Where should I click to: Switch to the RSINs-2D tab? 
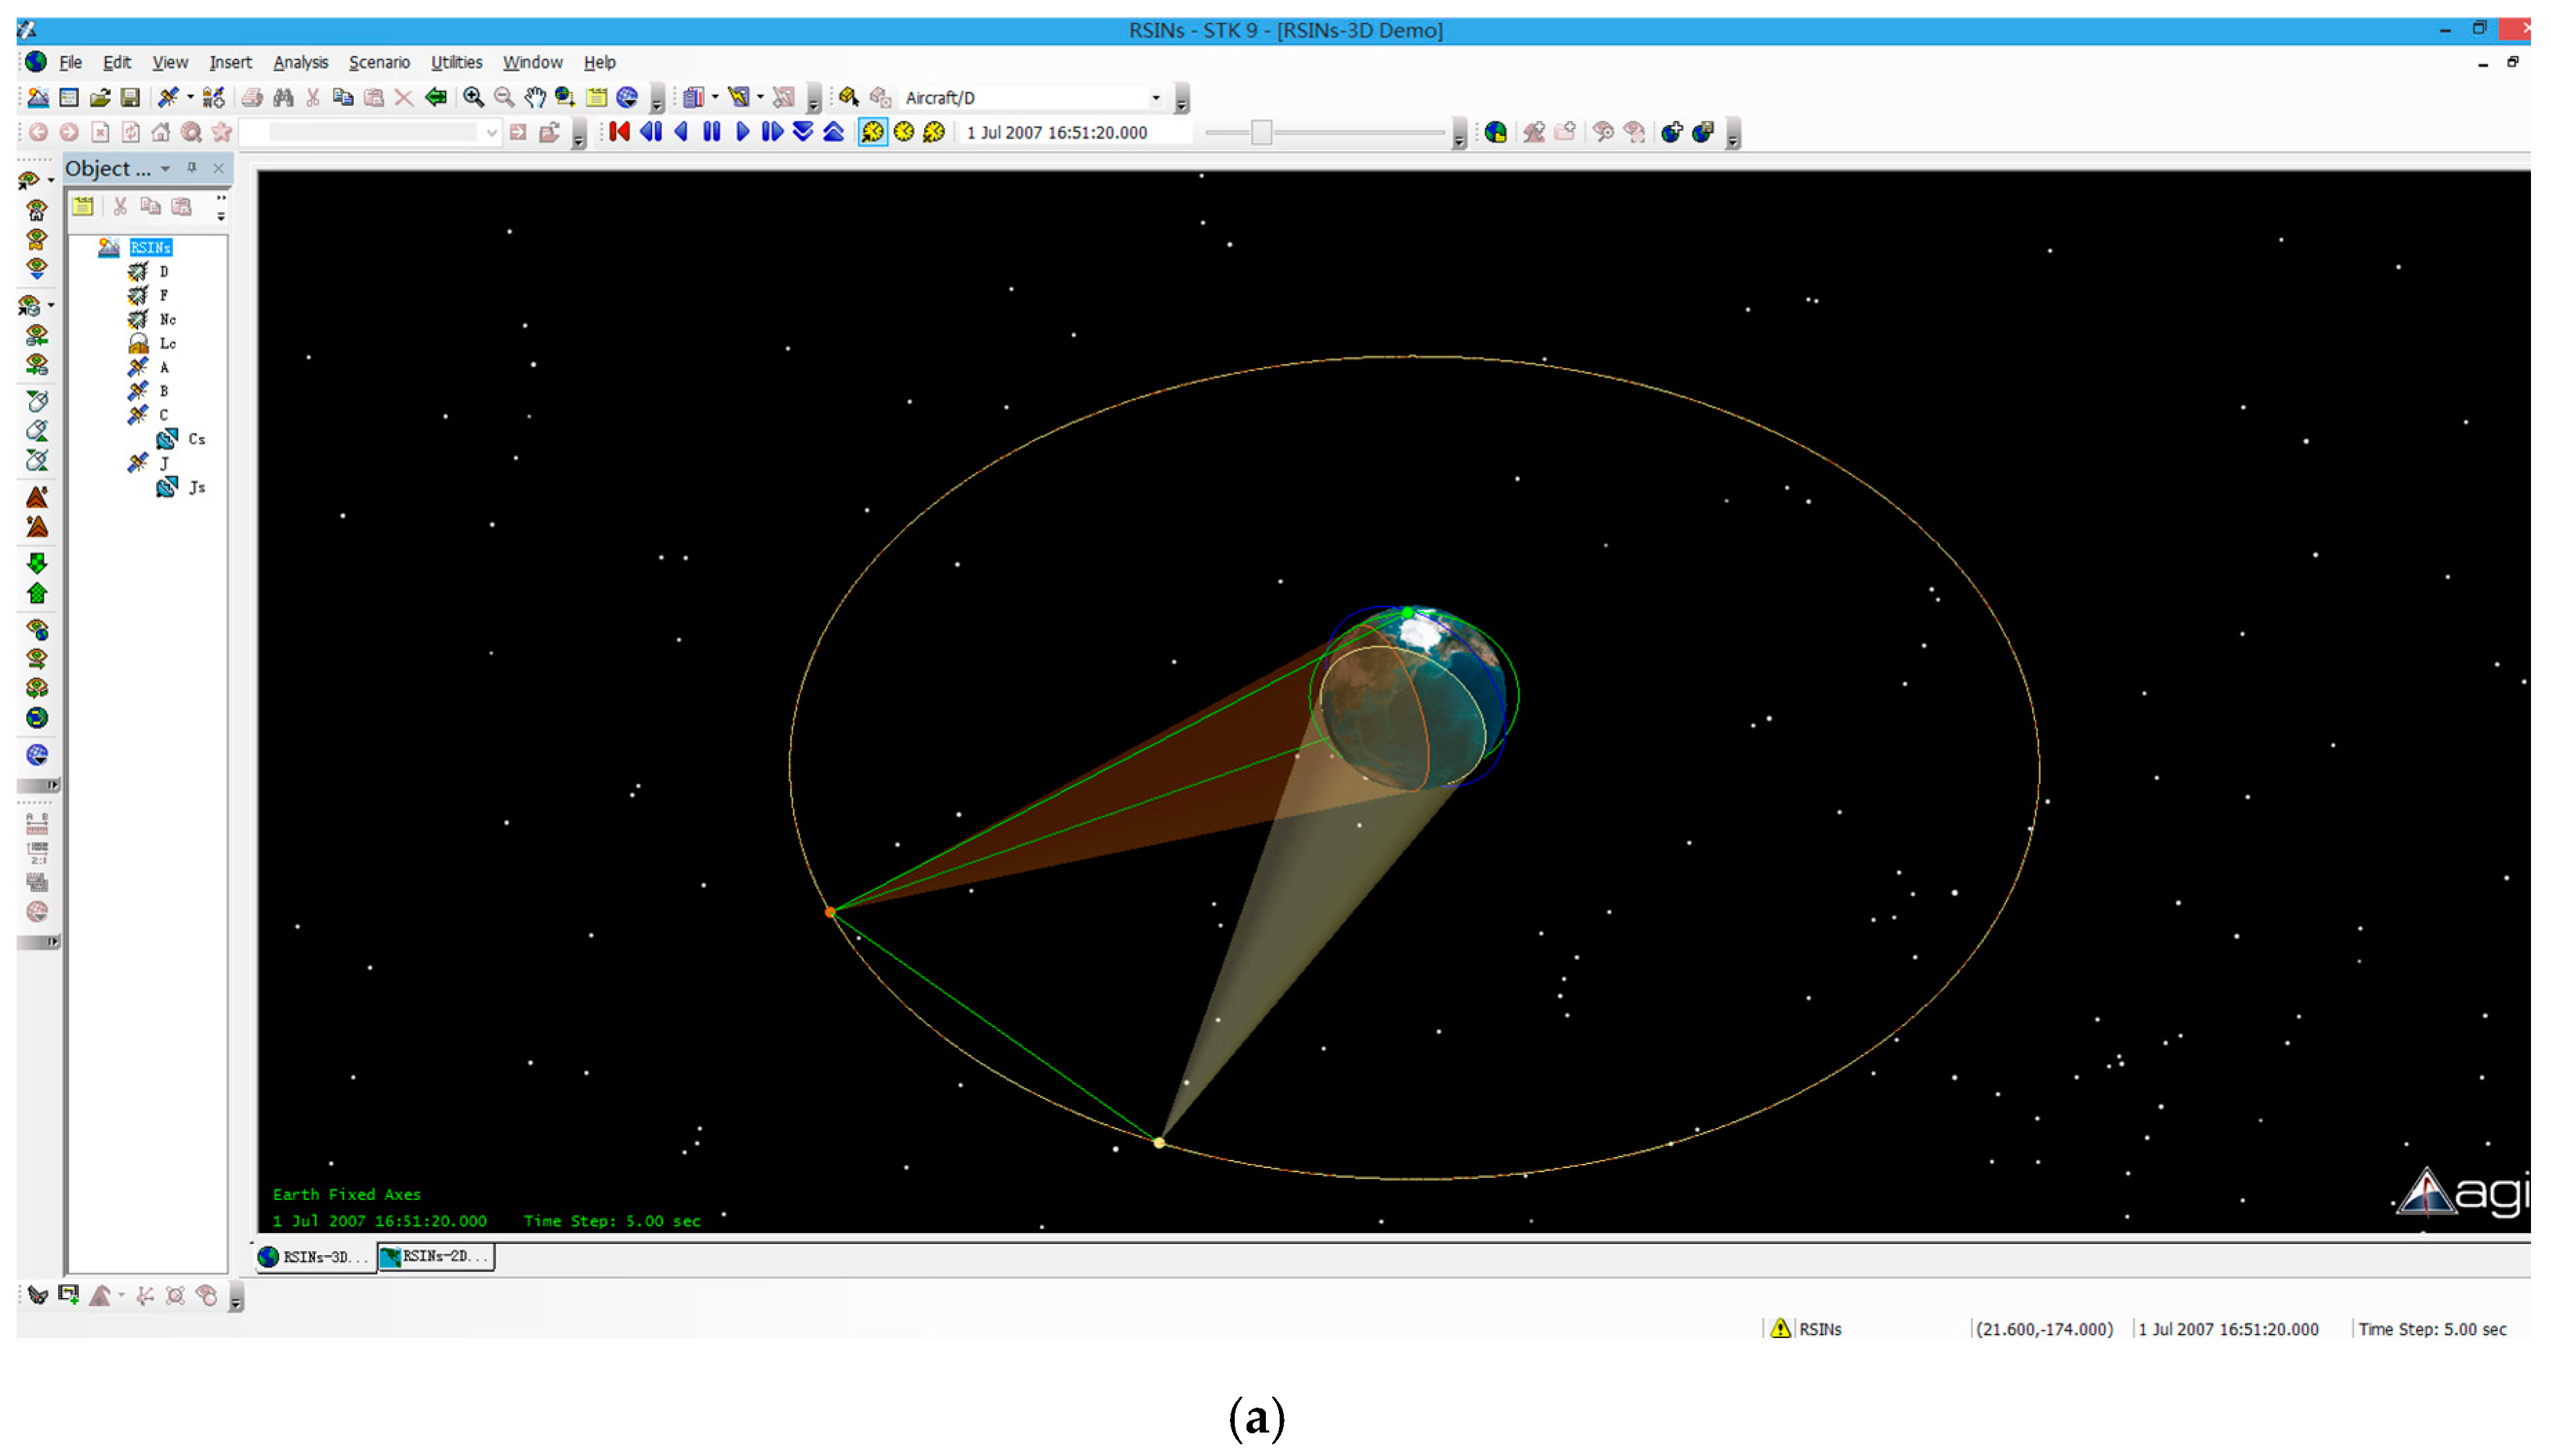pyautogui.click(x=436, y=1256)
